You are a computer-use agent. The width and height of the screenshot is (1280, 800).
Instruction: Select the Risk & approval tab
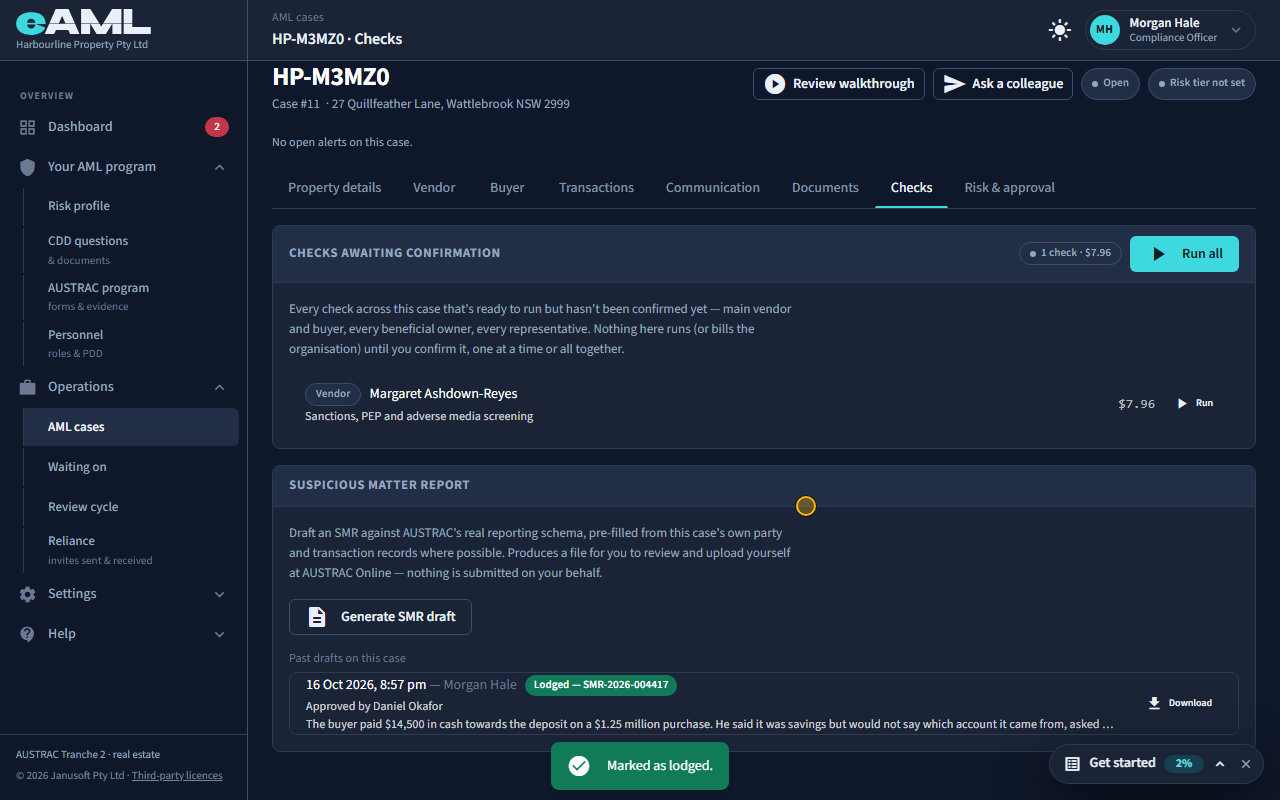coord(1010,188)
